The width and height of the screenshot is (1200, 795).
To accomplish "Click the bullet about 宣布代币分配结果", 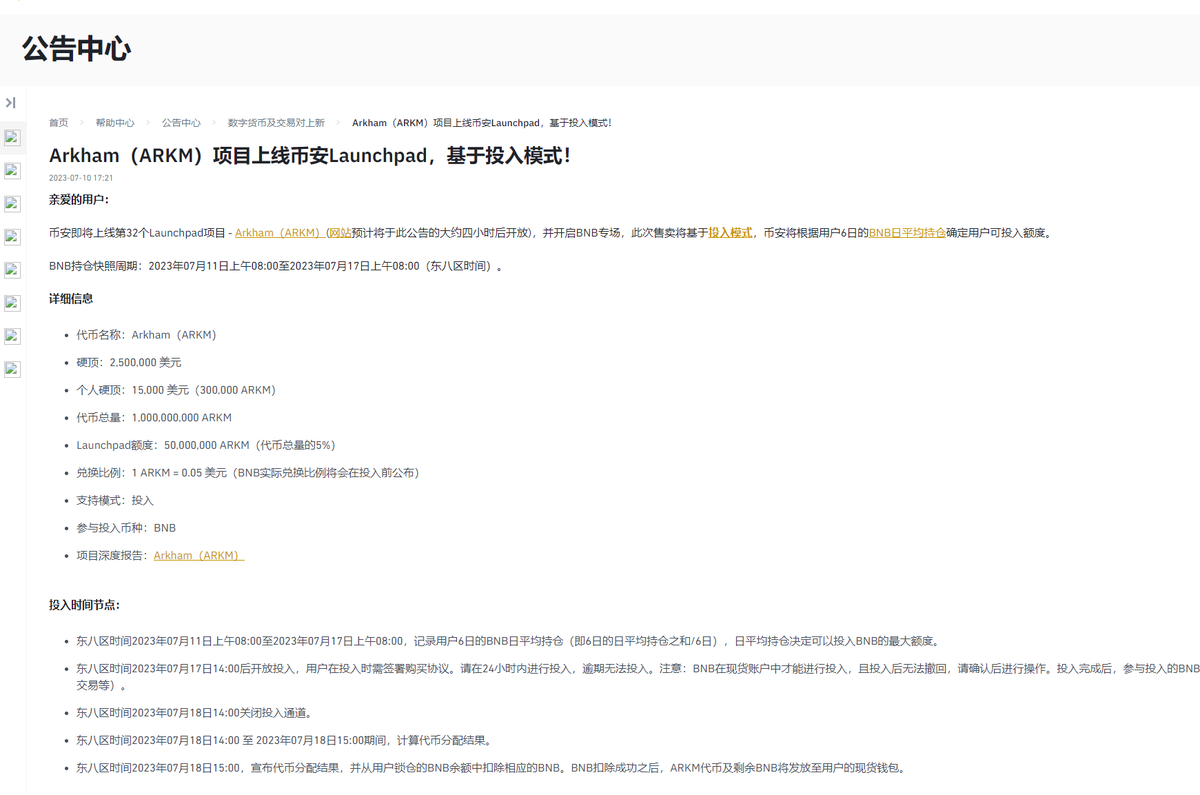I will [491, 769].
